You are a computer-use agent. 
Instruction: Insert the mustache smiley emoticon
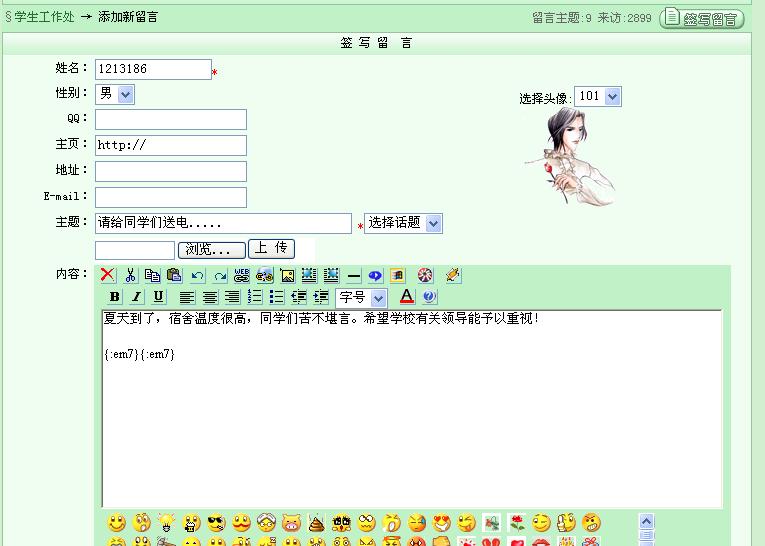click(241, 523)
